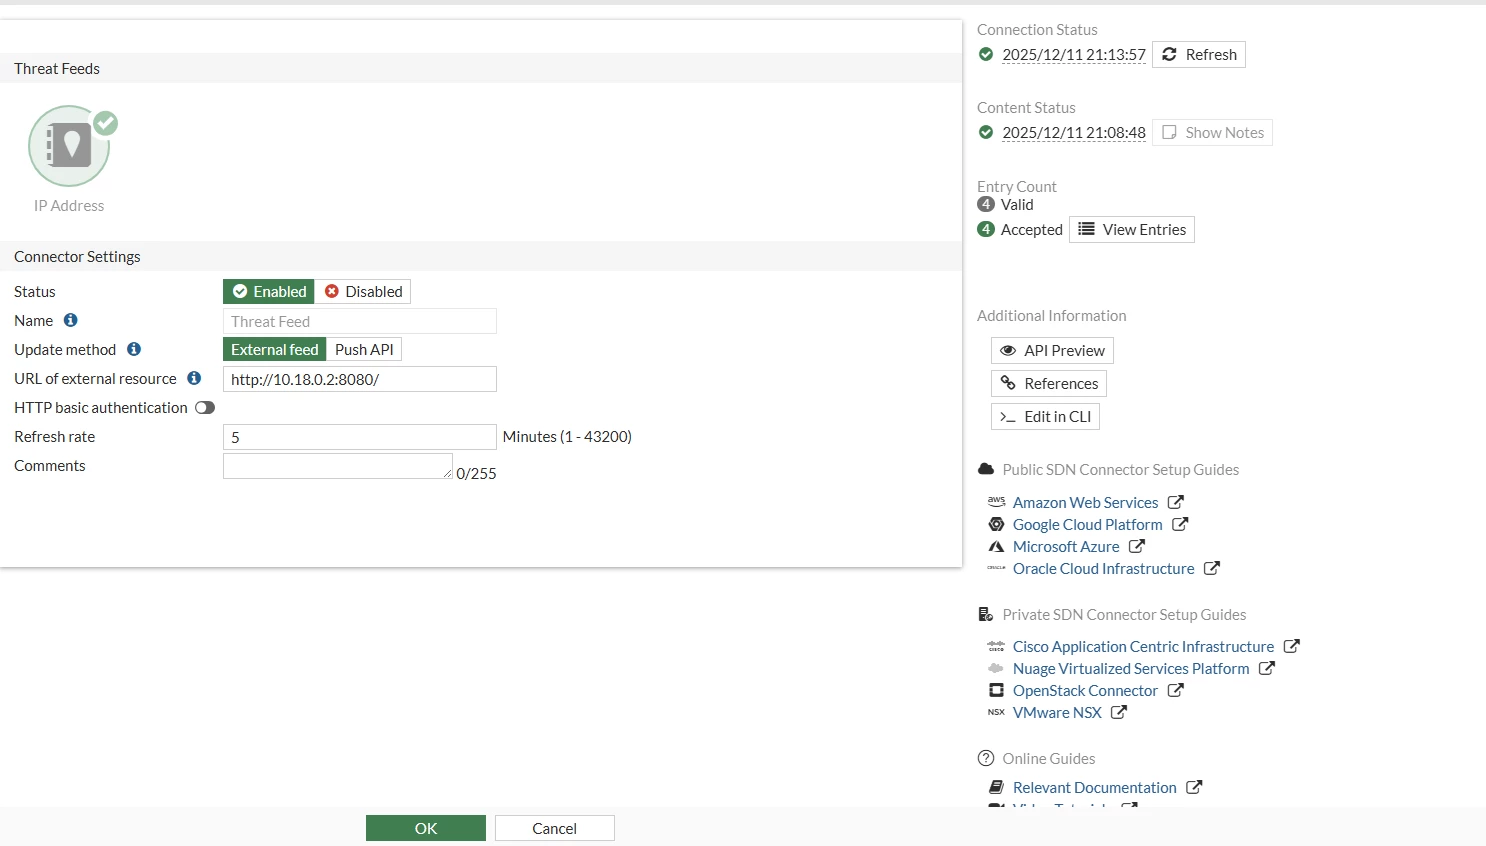Click the Refresh rate input field
Screen dimensions: 1486x846
tap(360, 437)
